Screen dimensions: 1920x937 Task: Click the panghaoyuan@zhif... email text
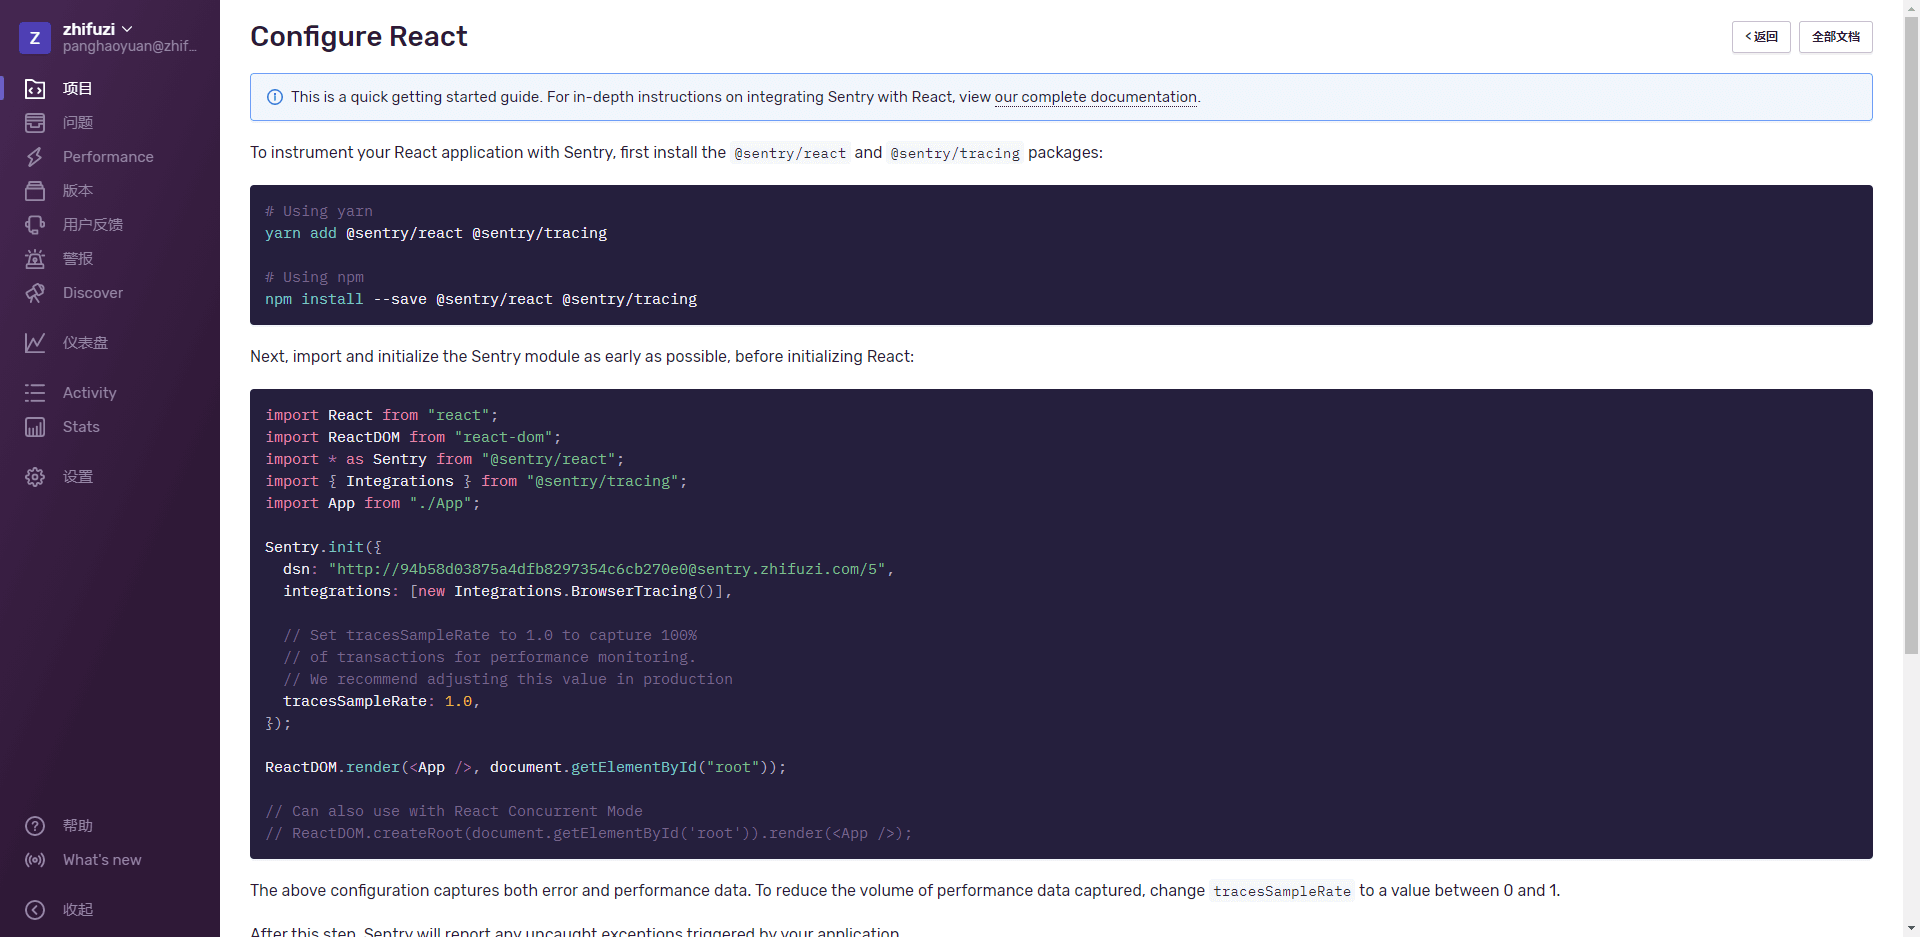130,46
